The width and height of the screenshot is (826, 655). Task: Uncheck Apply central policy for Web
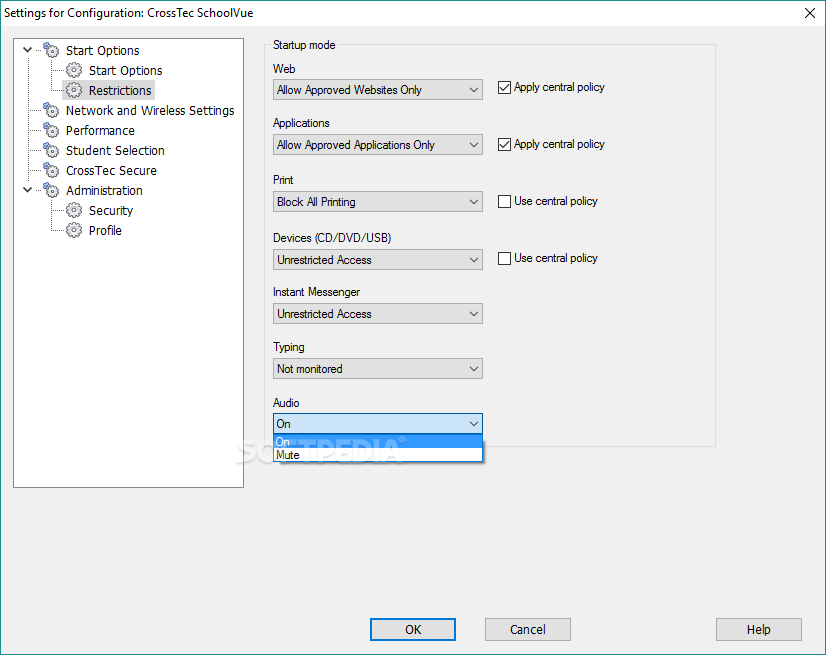504,87
